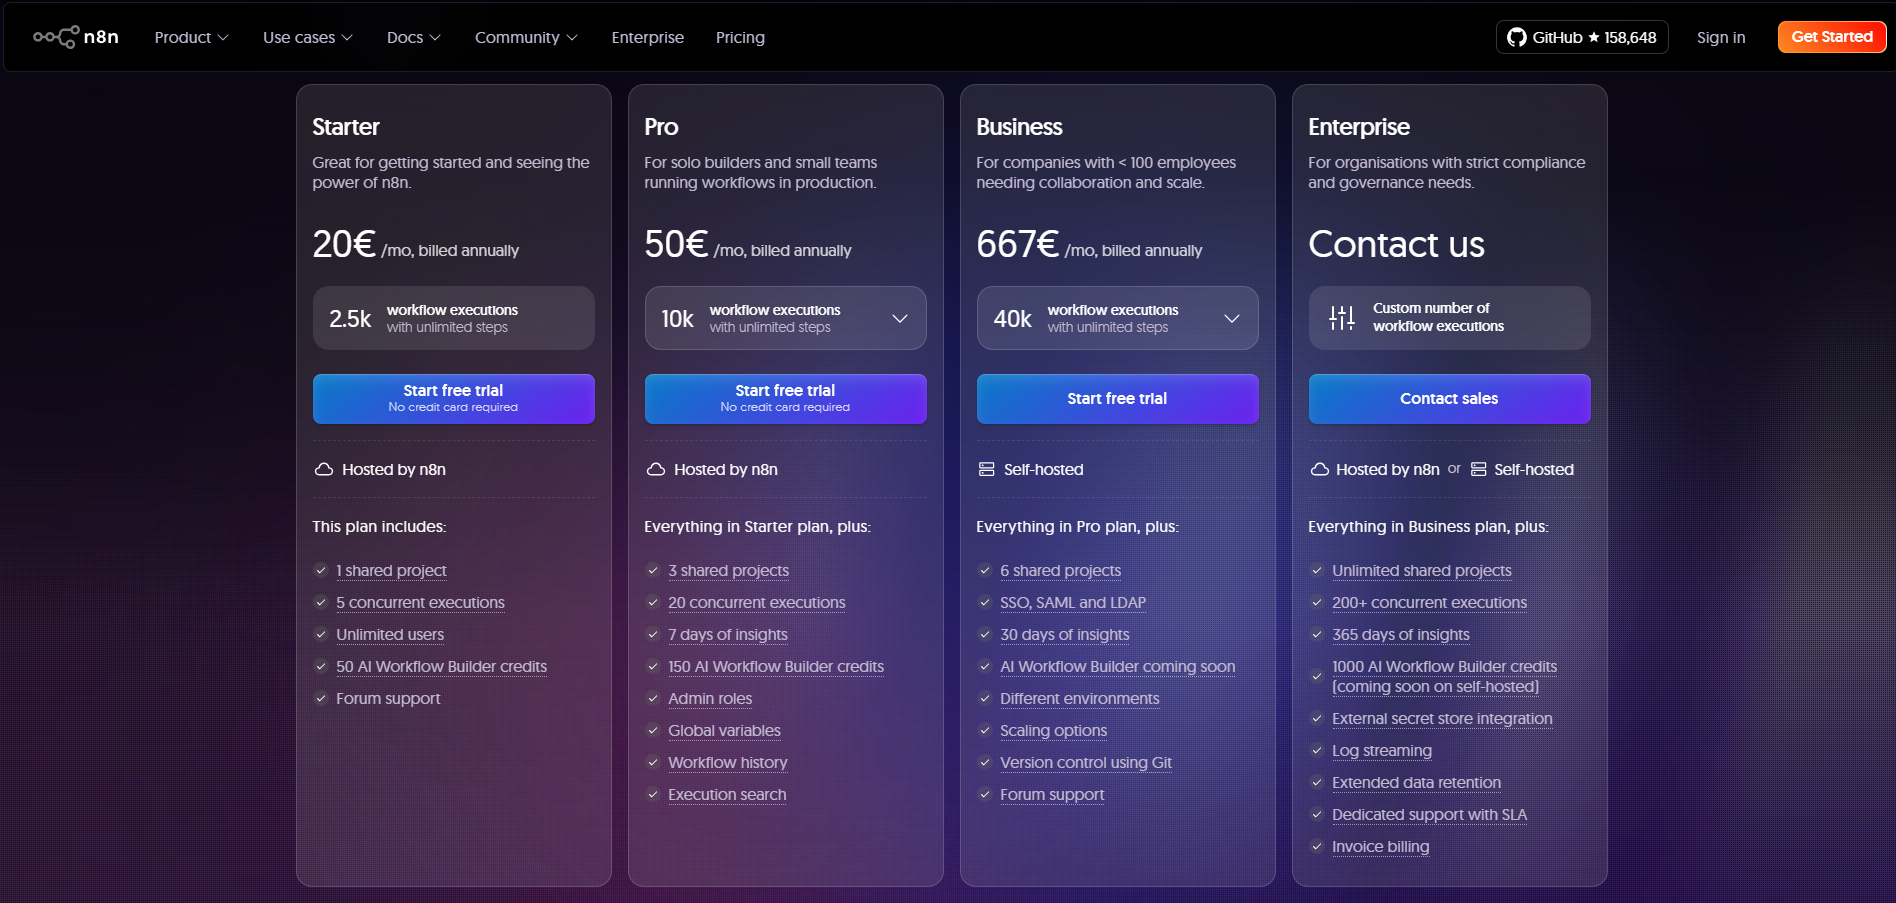Click Contact sales for Enterprise
This screenshot has height=903, width=1896.
point(1448,398)
